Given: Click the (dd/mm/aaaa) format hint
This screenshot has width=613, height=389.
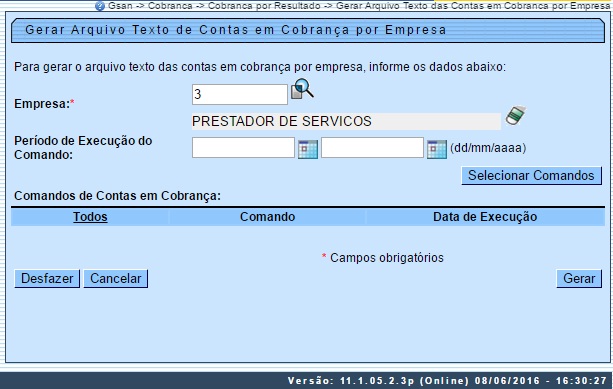Looking at the screenshot, I should pyautogui.click(x=488, y=148).
